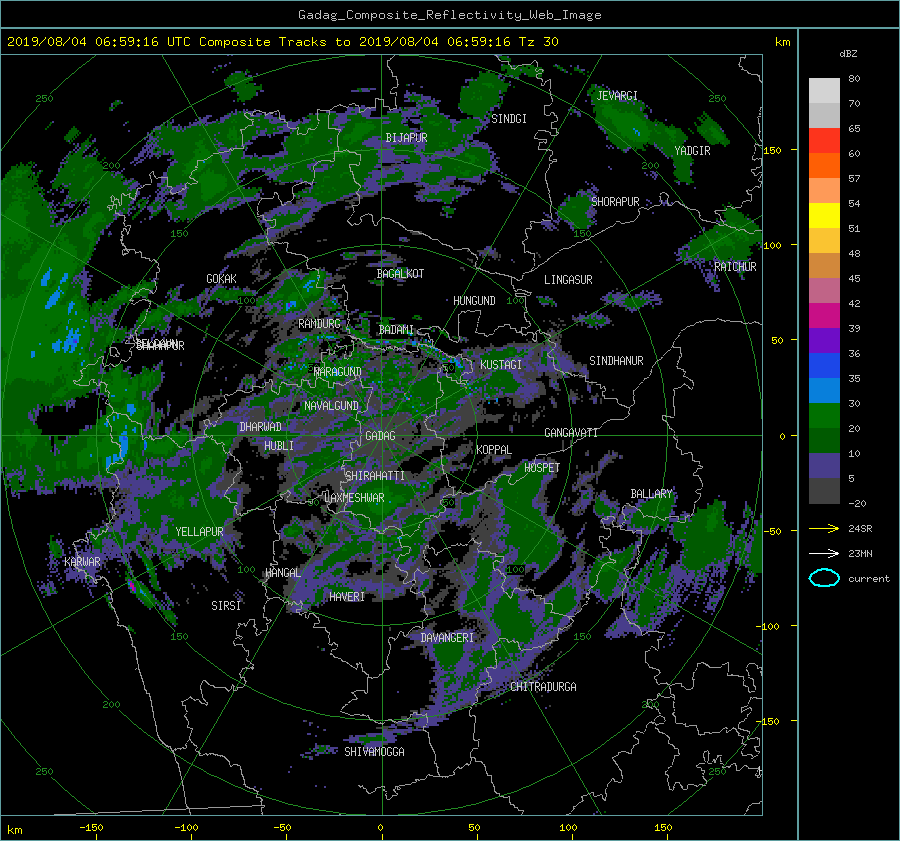Click the JEVARGI city label
Image resolution: width=900 pixels, height=841 pixels.
(617, 95)
